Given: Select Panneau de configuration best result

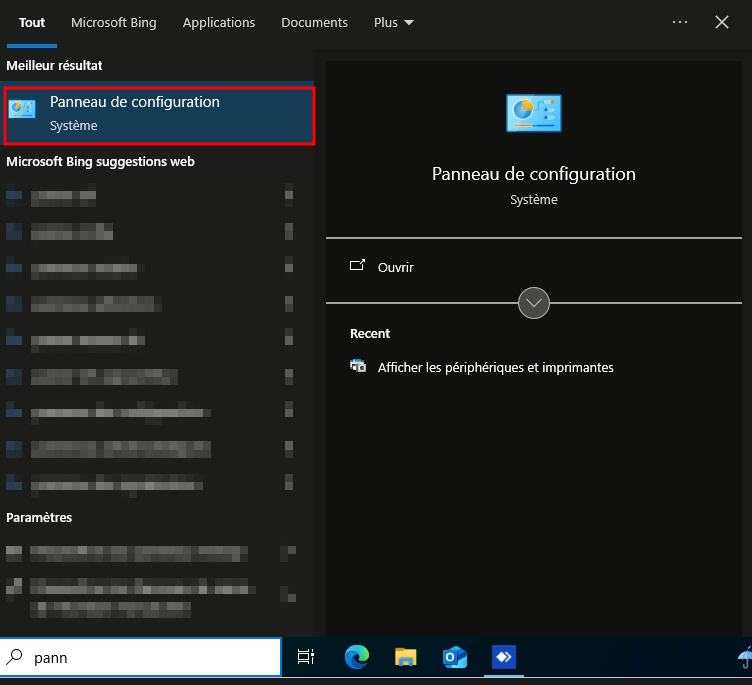Looking at the screenshot, I should [x=159, y=115].
